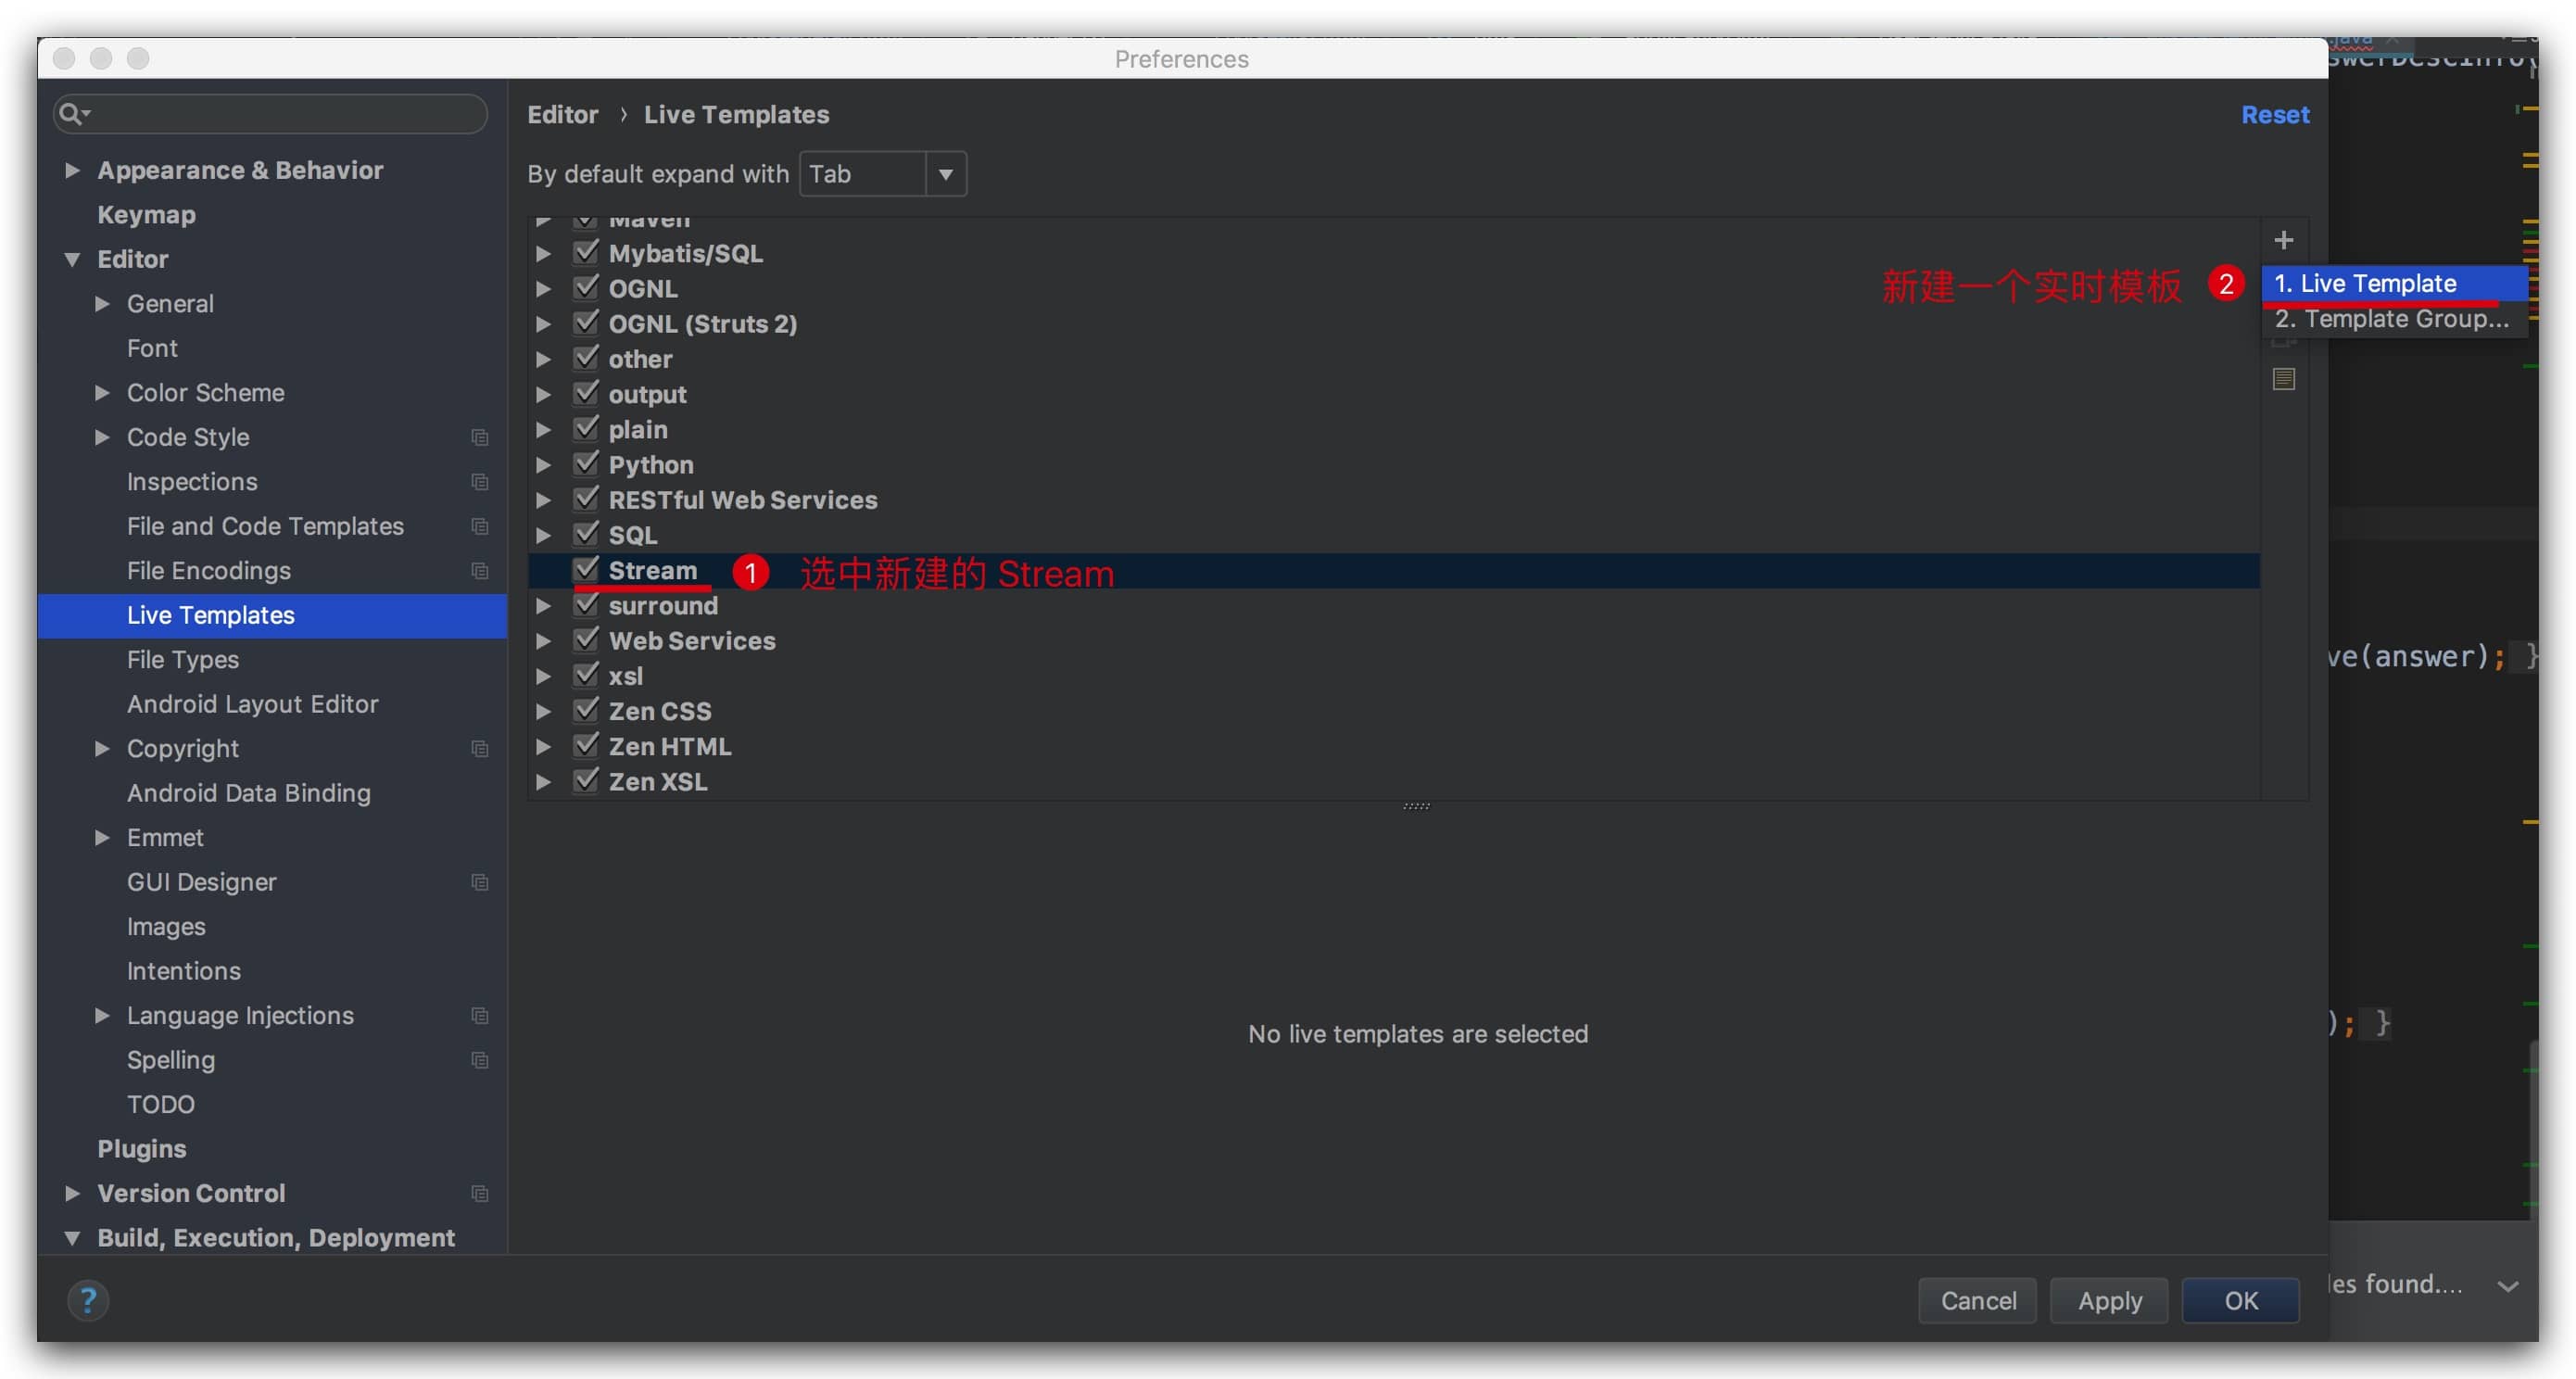Select the 'Zen XSL' template group
The height and width of the screenshot is (1379, 2576).
[658, 782]
